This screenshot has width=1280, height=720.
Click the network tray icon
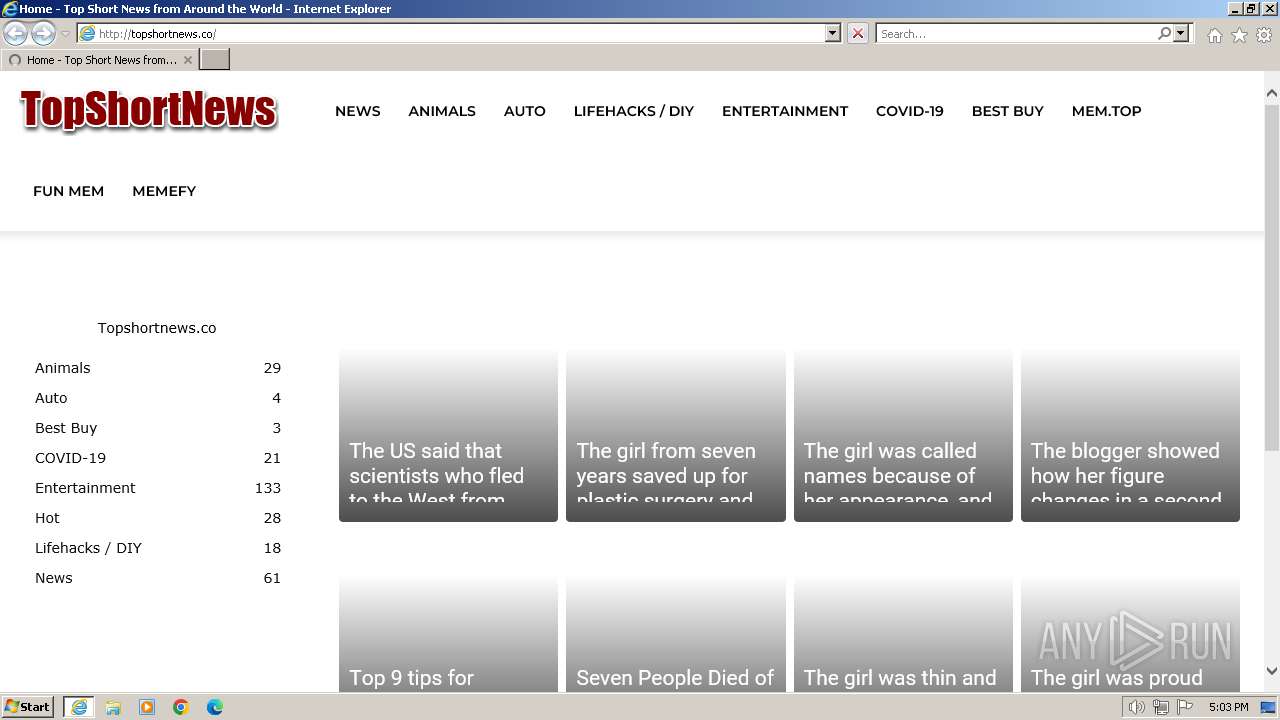point(1160,707)
